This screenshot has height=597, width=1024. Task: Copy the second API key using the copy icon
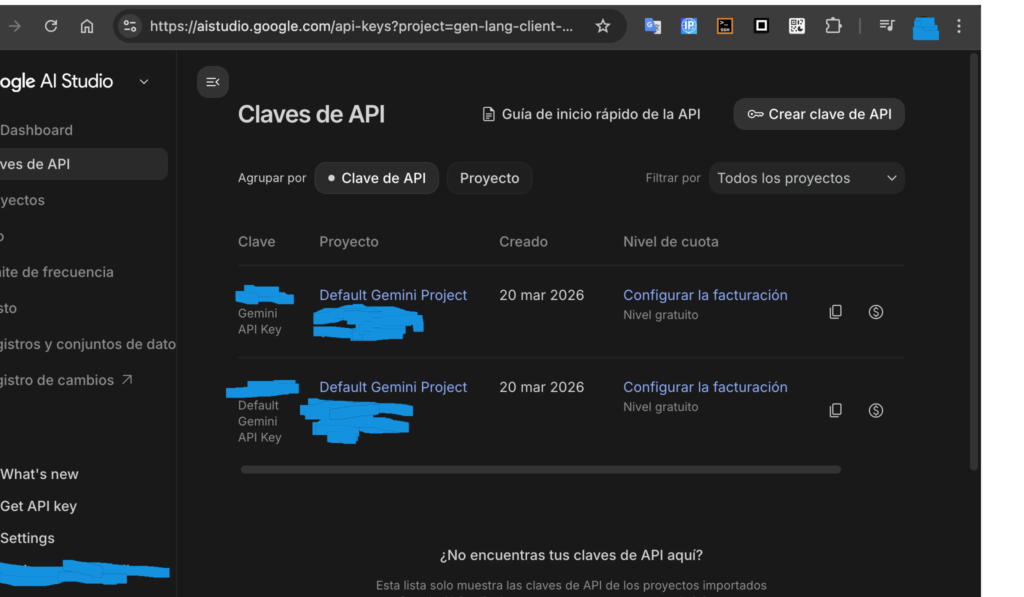[x=836, y=410]
